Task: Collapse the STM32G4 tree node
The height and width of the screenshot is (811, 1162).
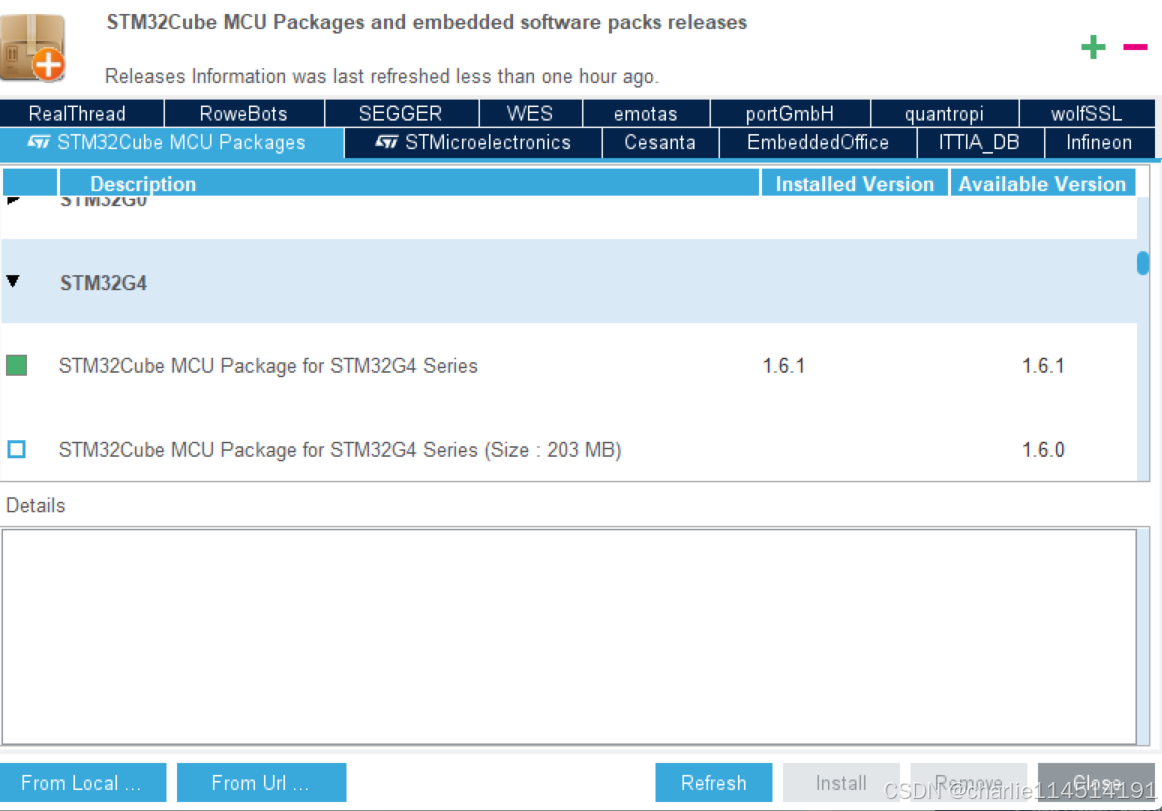Action: point(13,281)
